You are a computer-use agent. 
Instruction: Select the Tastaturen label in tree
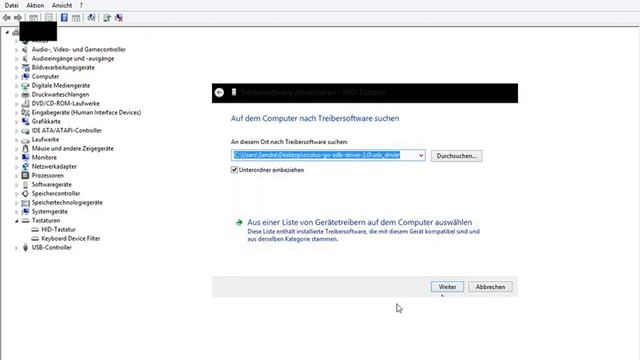pyautogui.click(x=46, y=220)
